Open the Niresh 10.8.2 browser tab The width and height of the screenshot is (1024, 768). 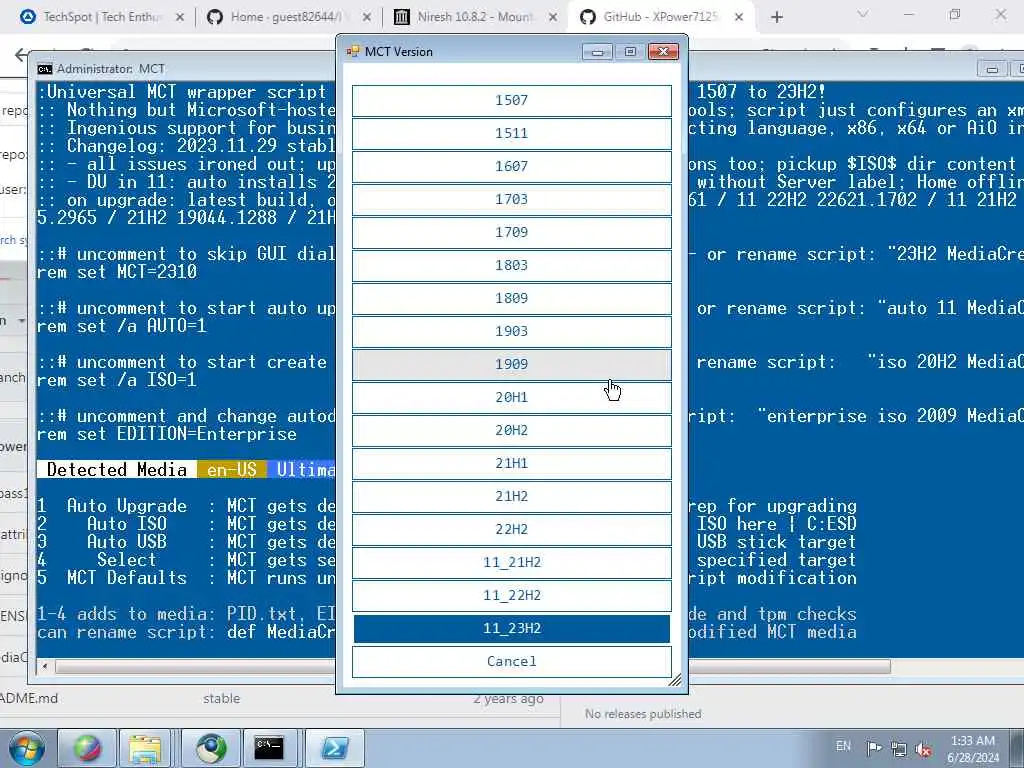click(475, 17)
